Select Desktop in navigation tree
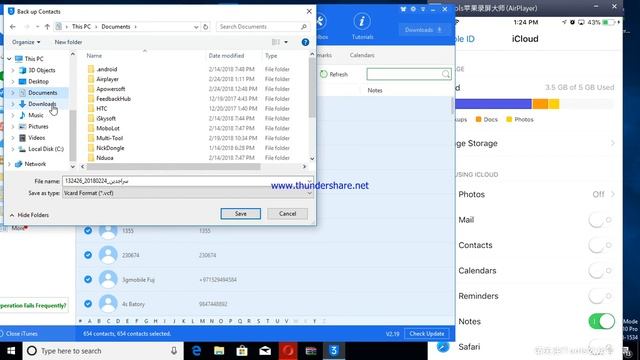The image size is (640, 360). (38, 81)
